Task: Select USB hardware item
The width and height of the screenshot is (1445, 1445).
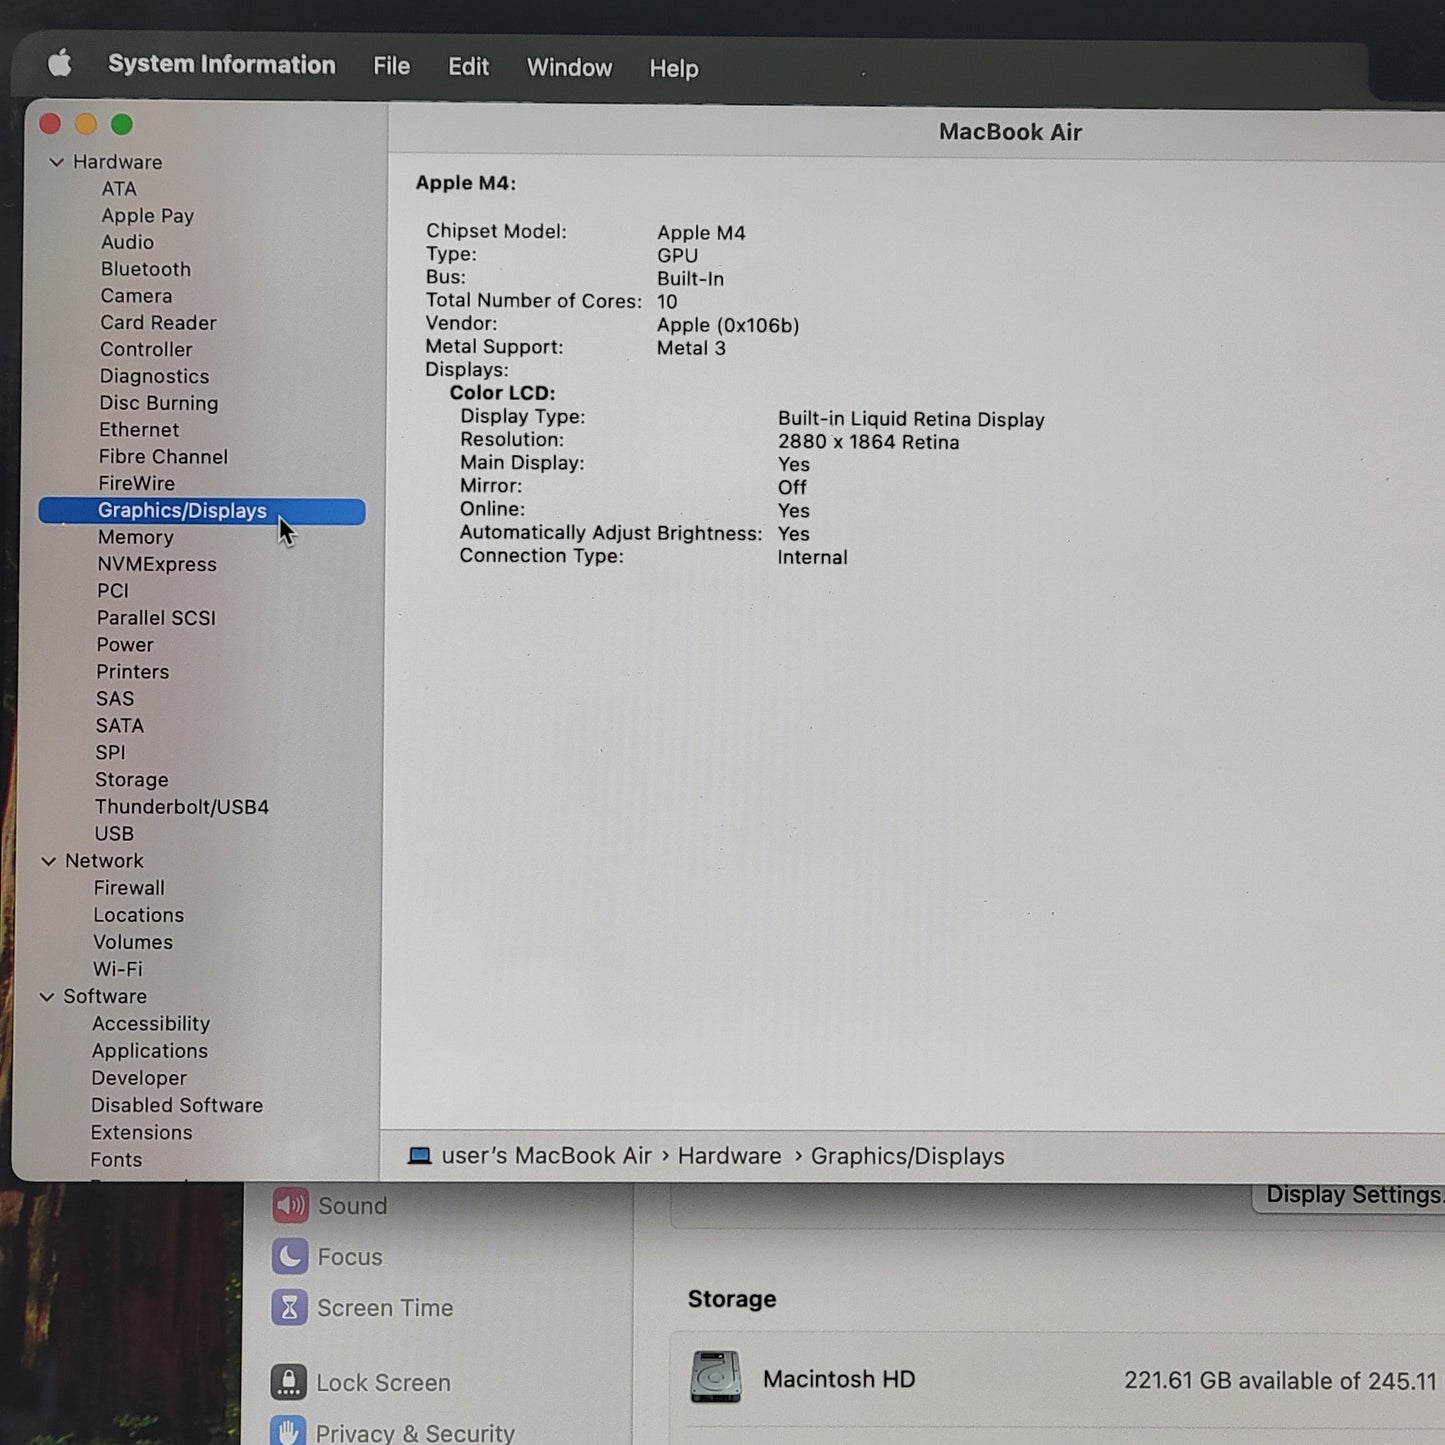Action: (114, 835)
